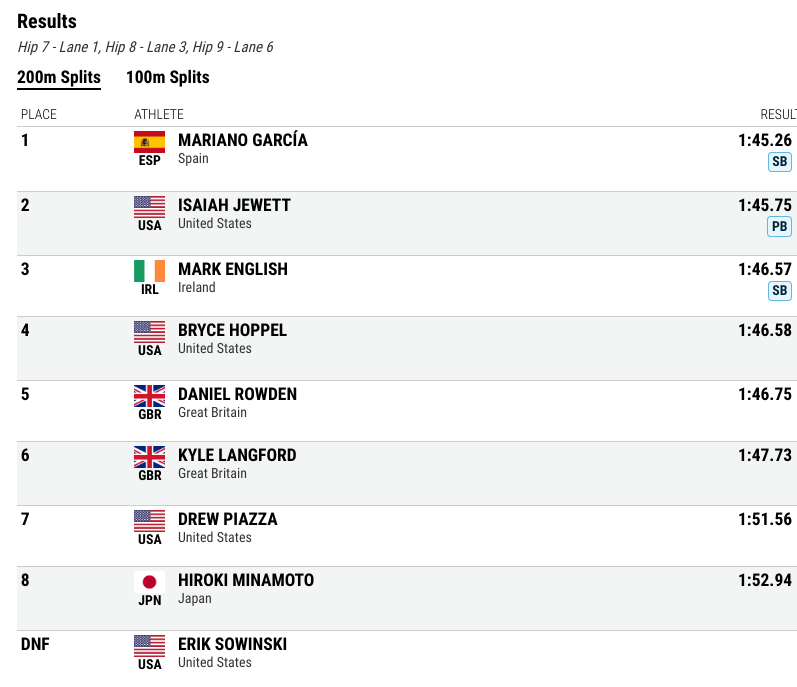Click the SB badge under 1:46.57

coord(779,291)
